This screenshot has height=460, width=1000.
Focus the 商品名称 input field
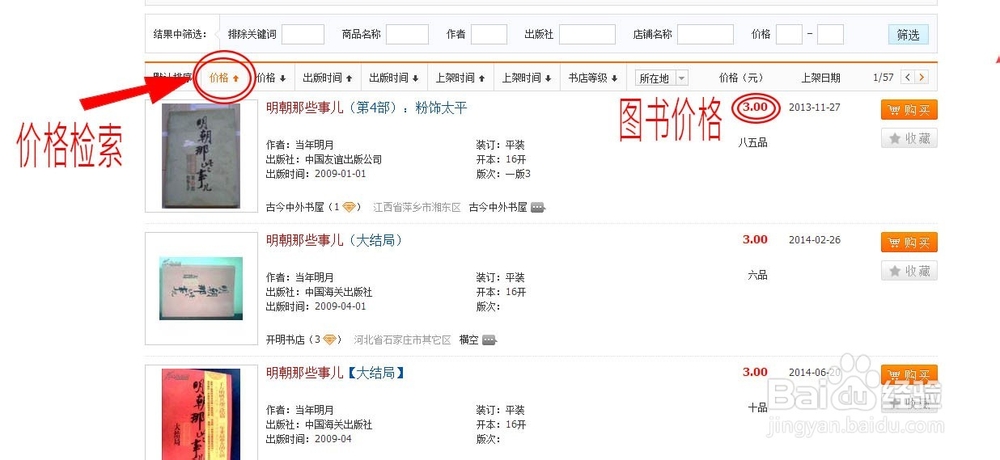click(407, 34)
